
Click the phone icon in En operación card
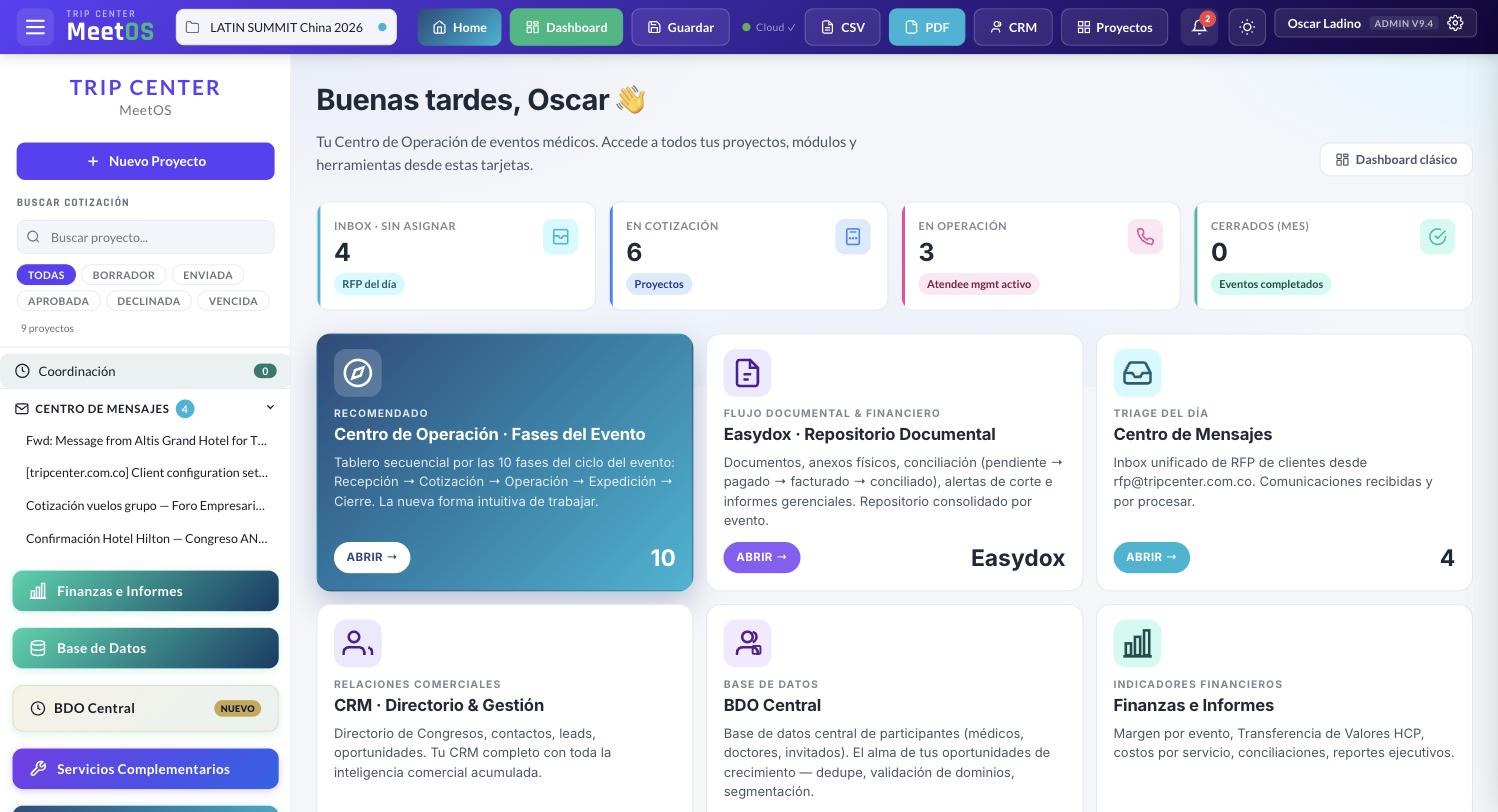(x=1145, y=237)
